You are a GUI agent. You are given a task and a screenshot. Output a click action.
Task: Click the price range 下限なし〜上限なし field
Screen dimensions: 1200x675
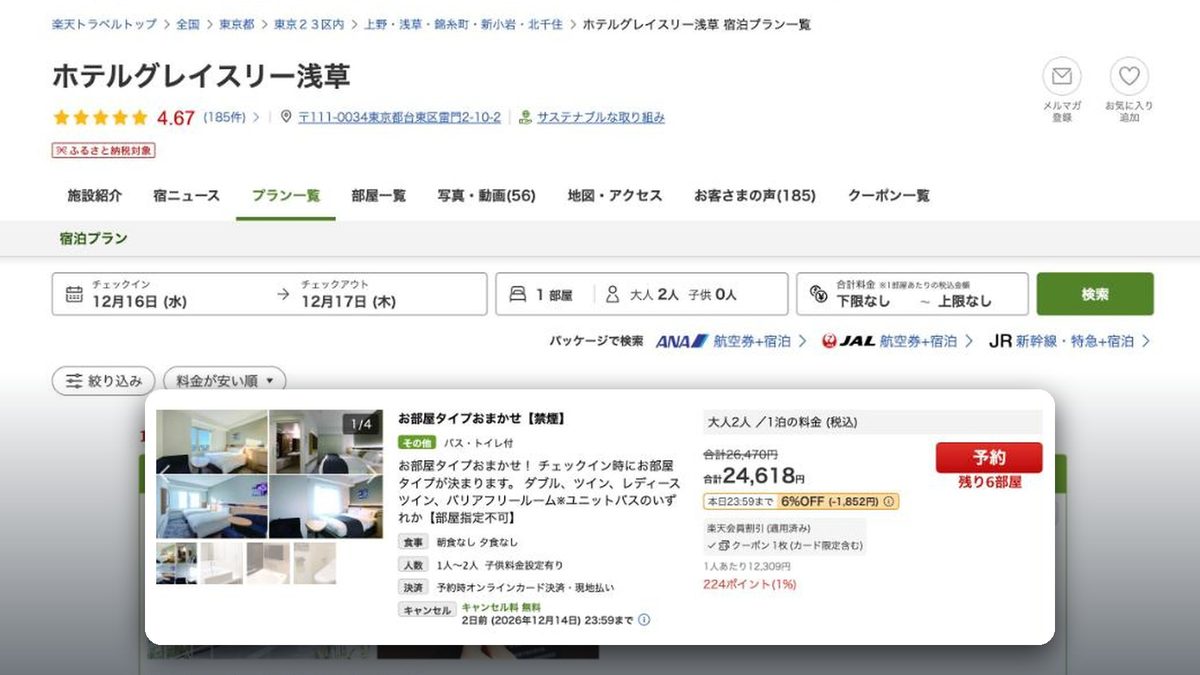[x=912, y=294]
